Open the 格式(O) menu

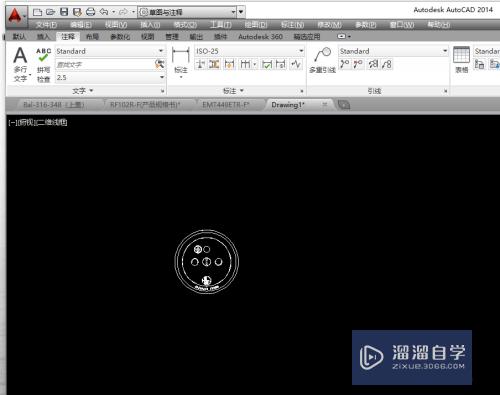(x=185, y=25)
